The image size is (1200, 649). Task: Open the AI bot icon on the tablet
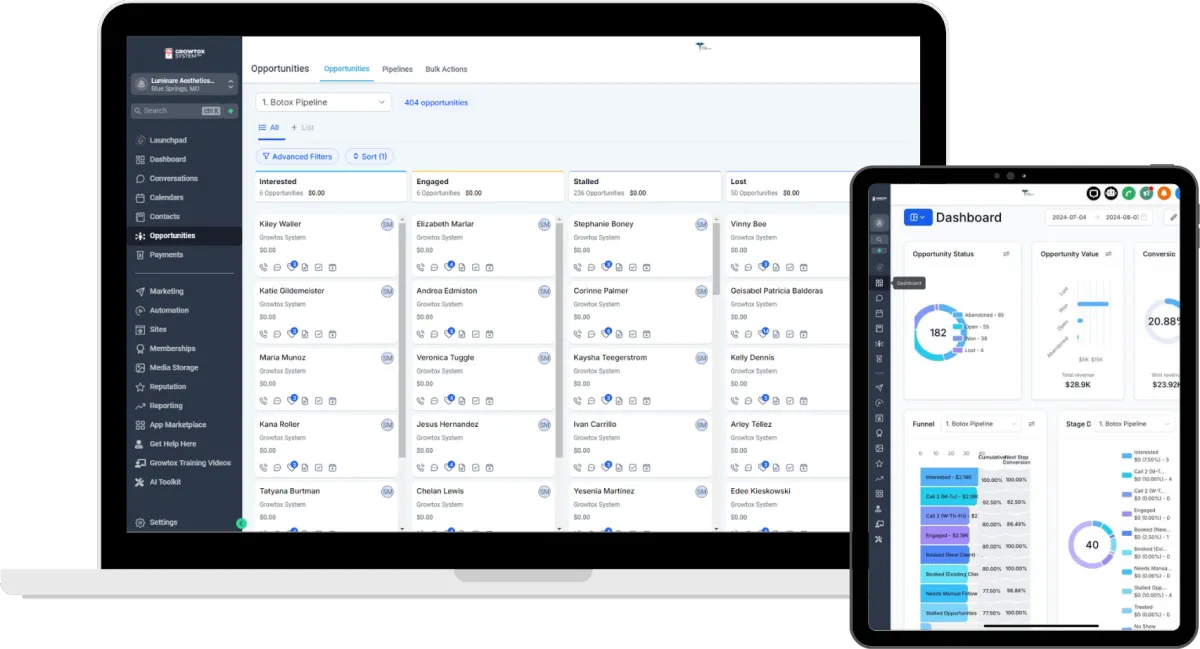(x=1111, y=193)
